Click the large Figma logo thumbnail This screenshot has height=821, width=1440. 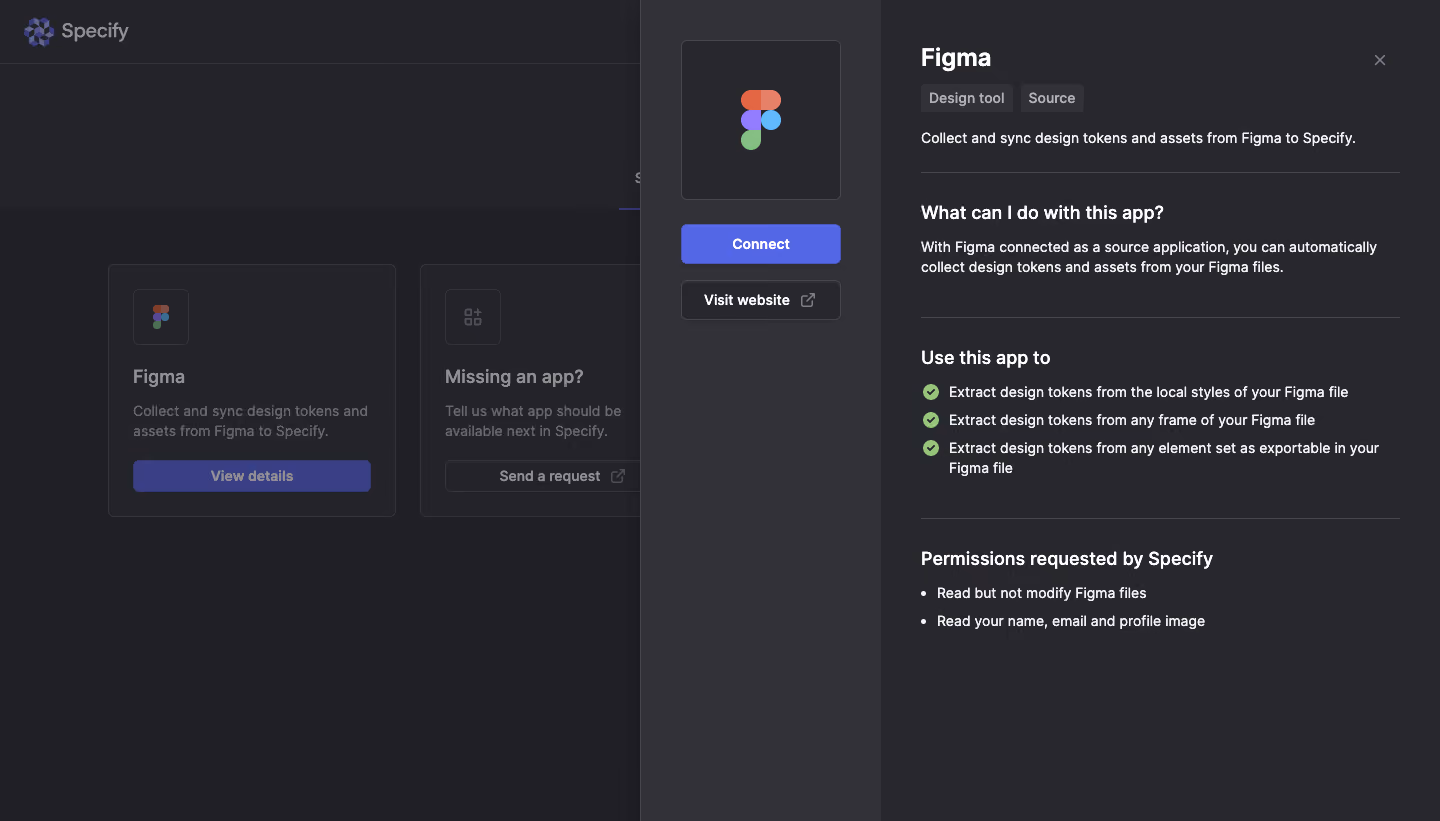(761, 120)
